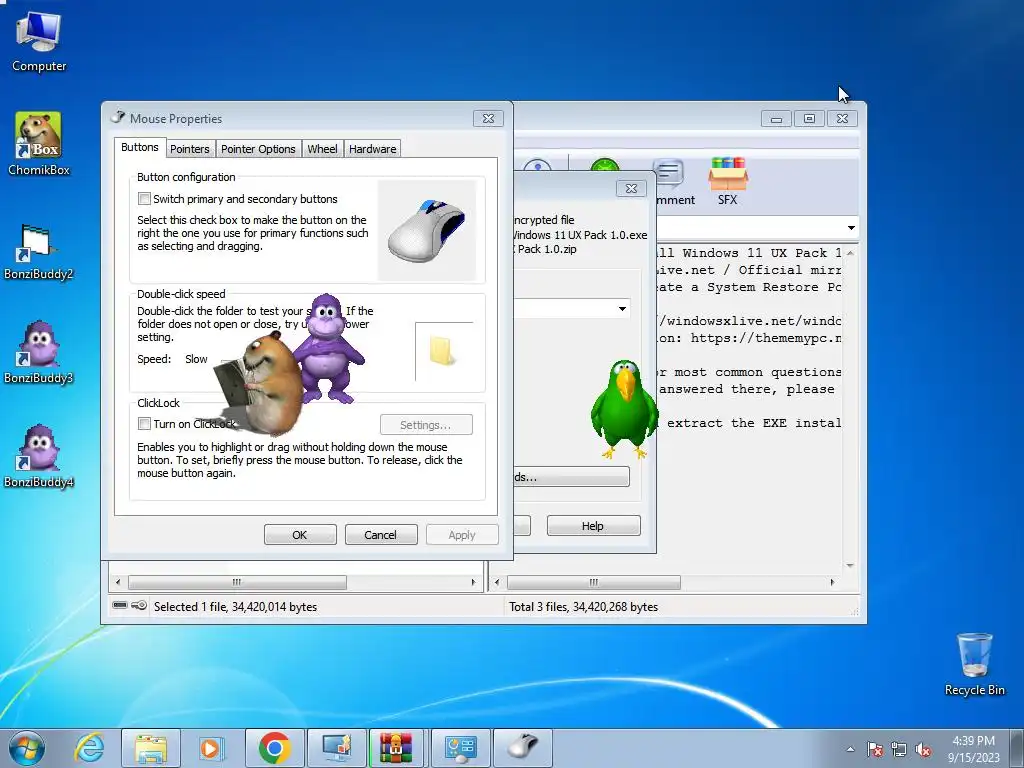
Task: Click Help in the password dialog
Action: coord(593,526)
